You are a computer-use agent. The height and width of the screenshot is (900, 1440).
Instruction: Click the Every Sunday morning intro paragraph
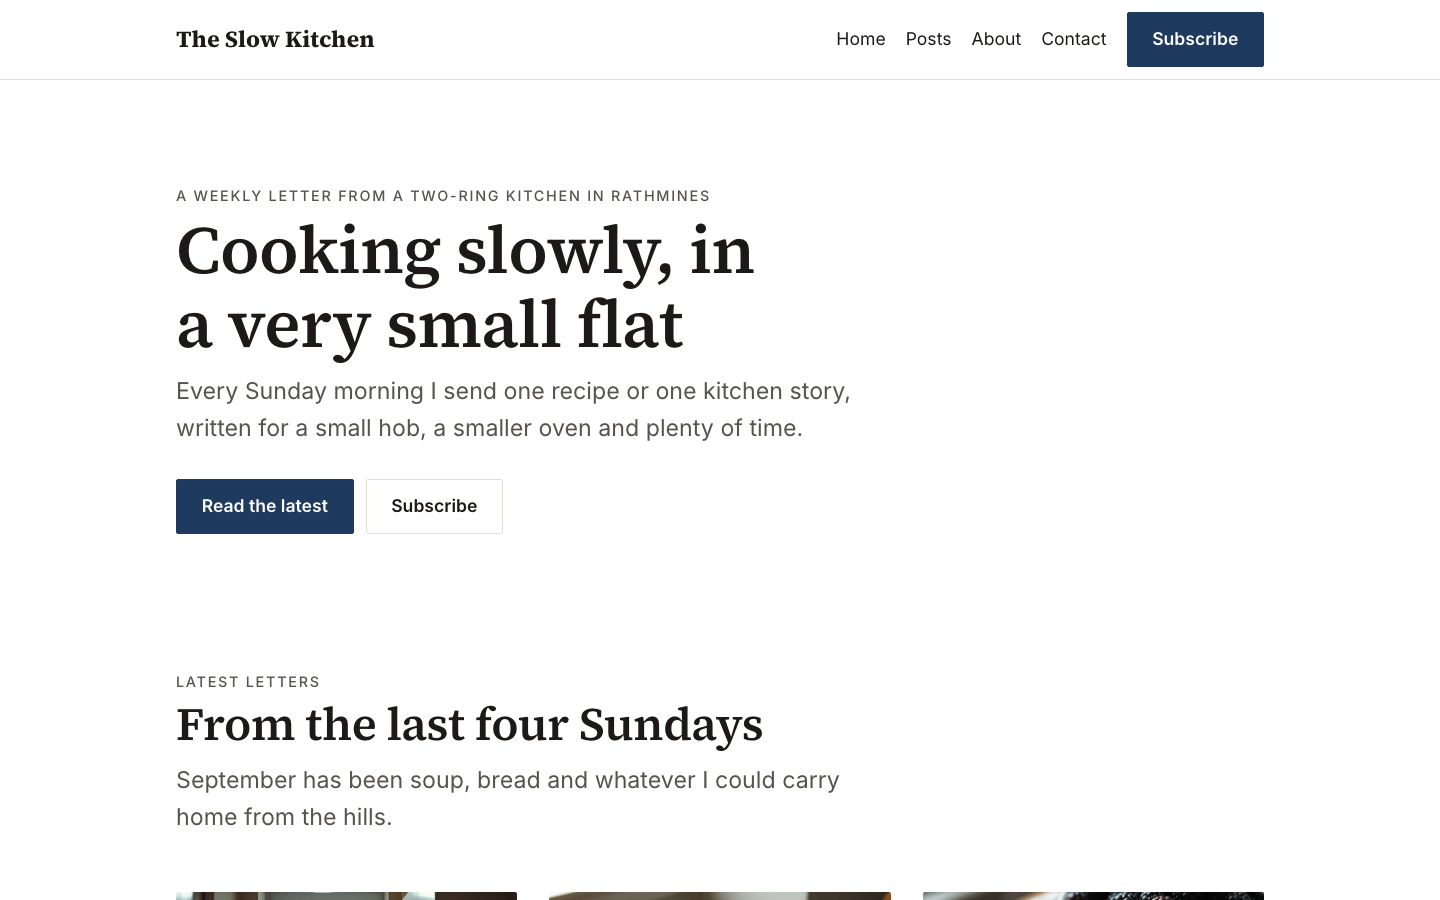(513, 409)
